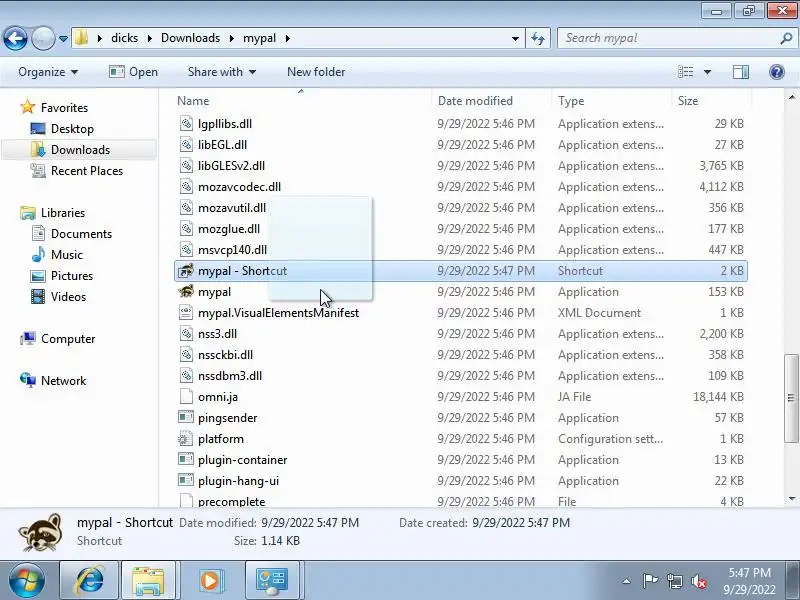Screen dimensions: 800x600
Task: Change view using the view icon
Action: tap(685, 72)
